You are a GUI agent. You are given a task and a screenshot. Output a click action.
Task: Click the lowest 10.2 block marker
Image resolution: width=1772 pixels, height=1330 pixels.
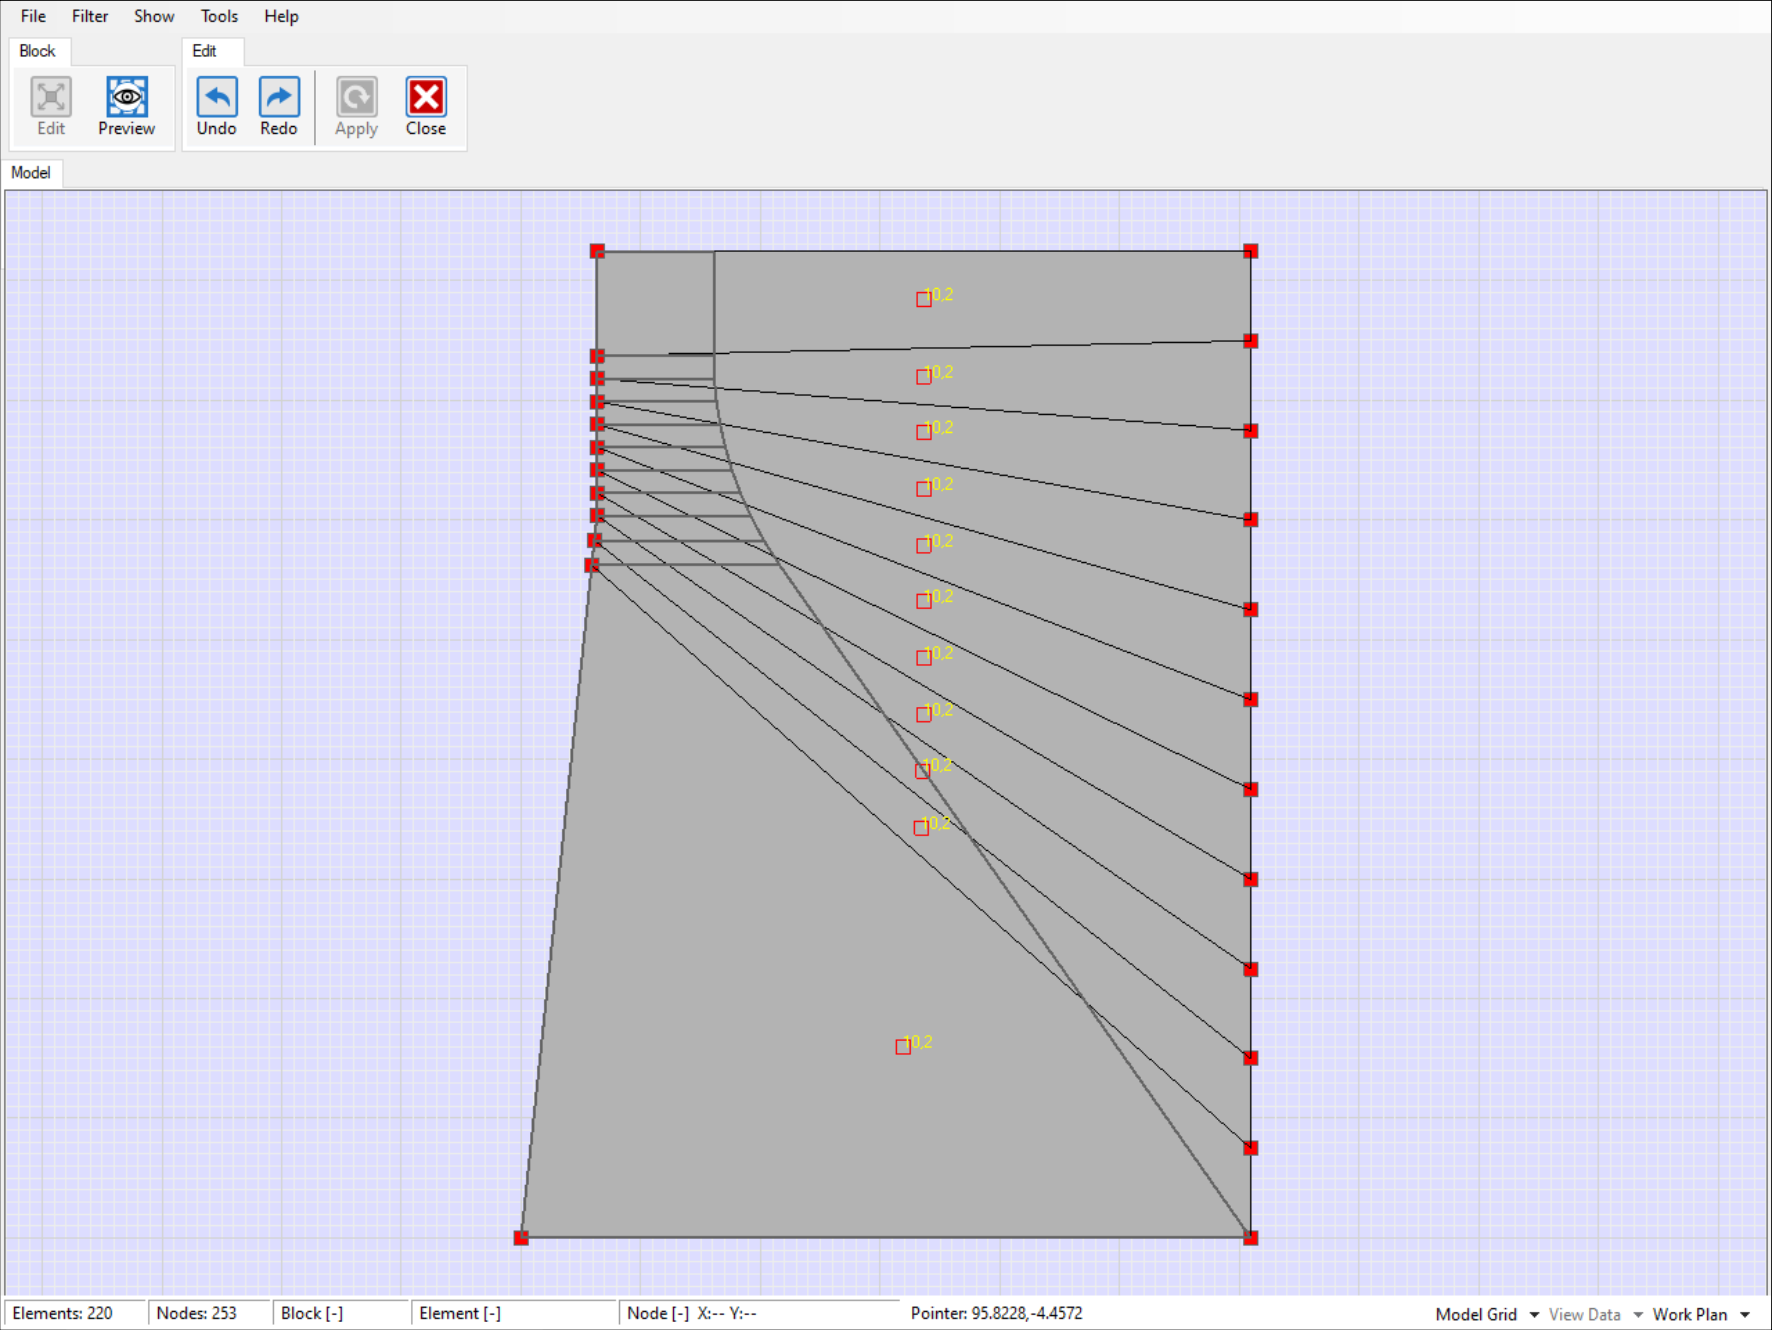[x=903, y=1047]
